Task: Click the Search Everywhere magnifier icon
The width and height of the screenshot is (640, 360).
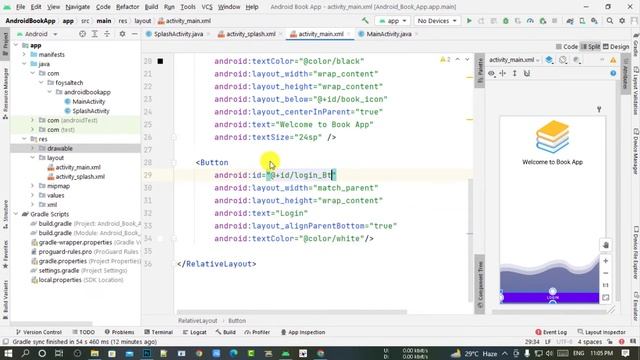Action: click(x=609, y=20)
